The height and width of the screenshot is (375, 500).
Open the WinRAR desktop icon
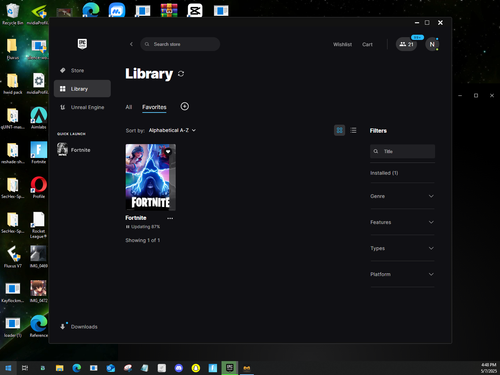tap(169, 10)
